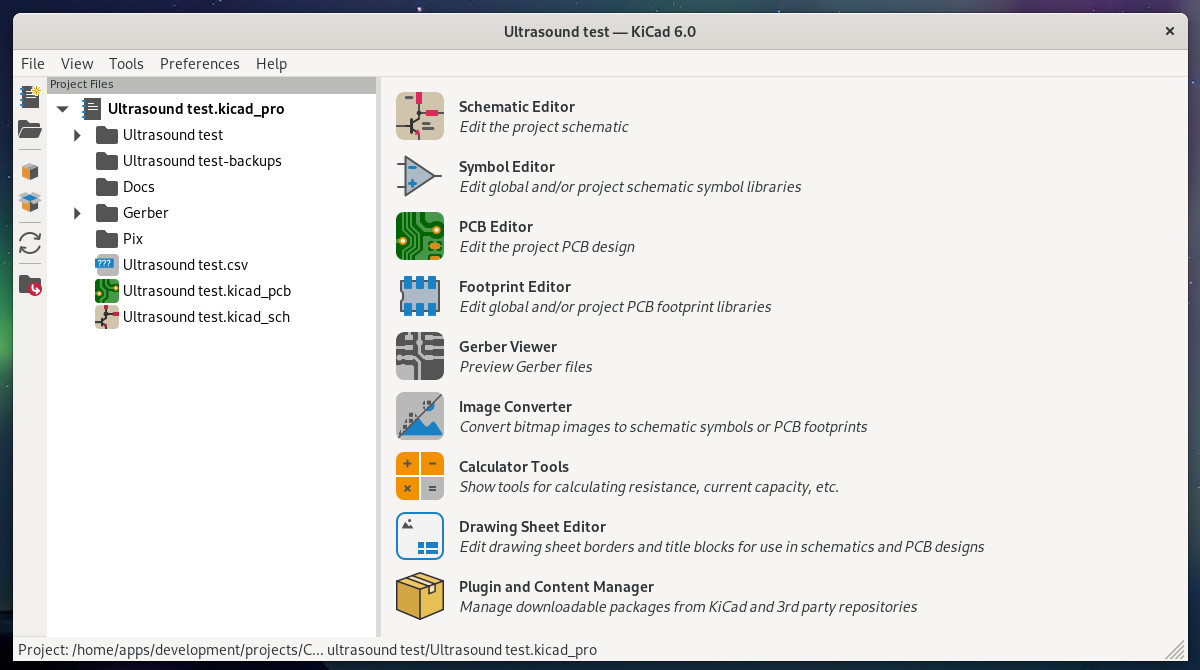
Task: Open the View menu
Action: [x=77, y=63]
